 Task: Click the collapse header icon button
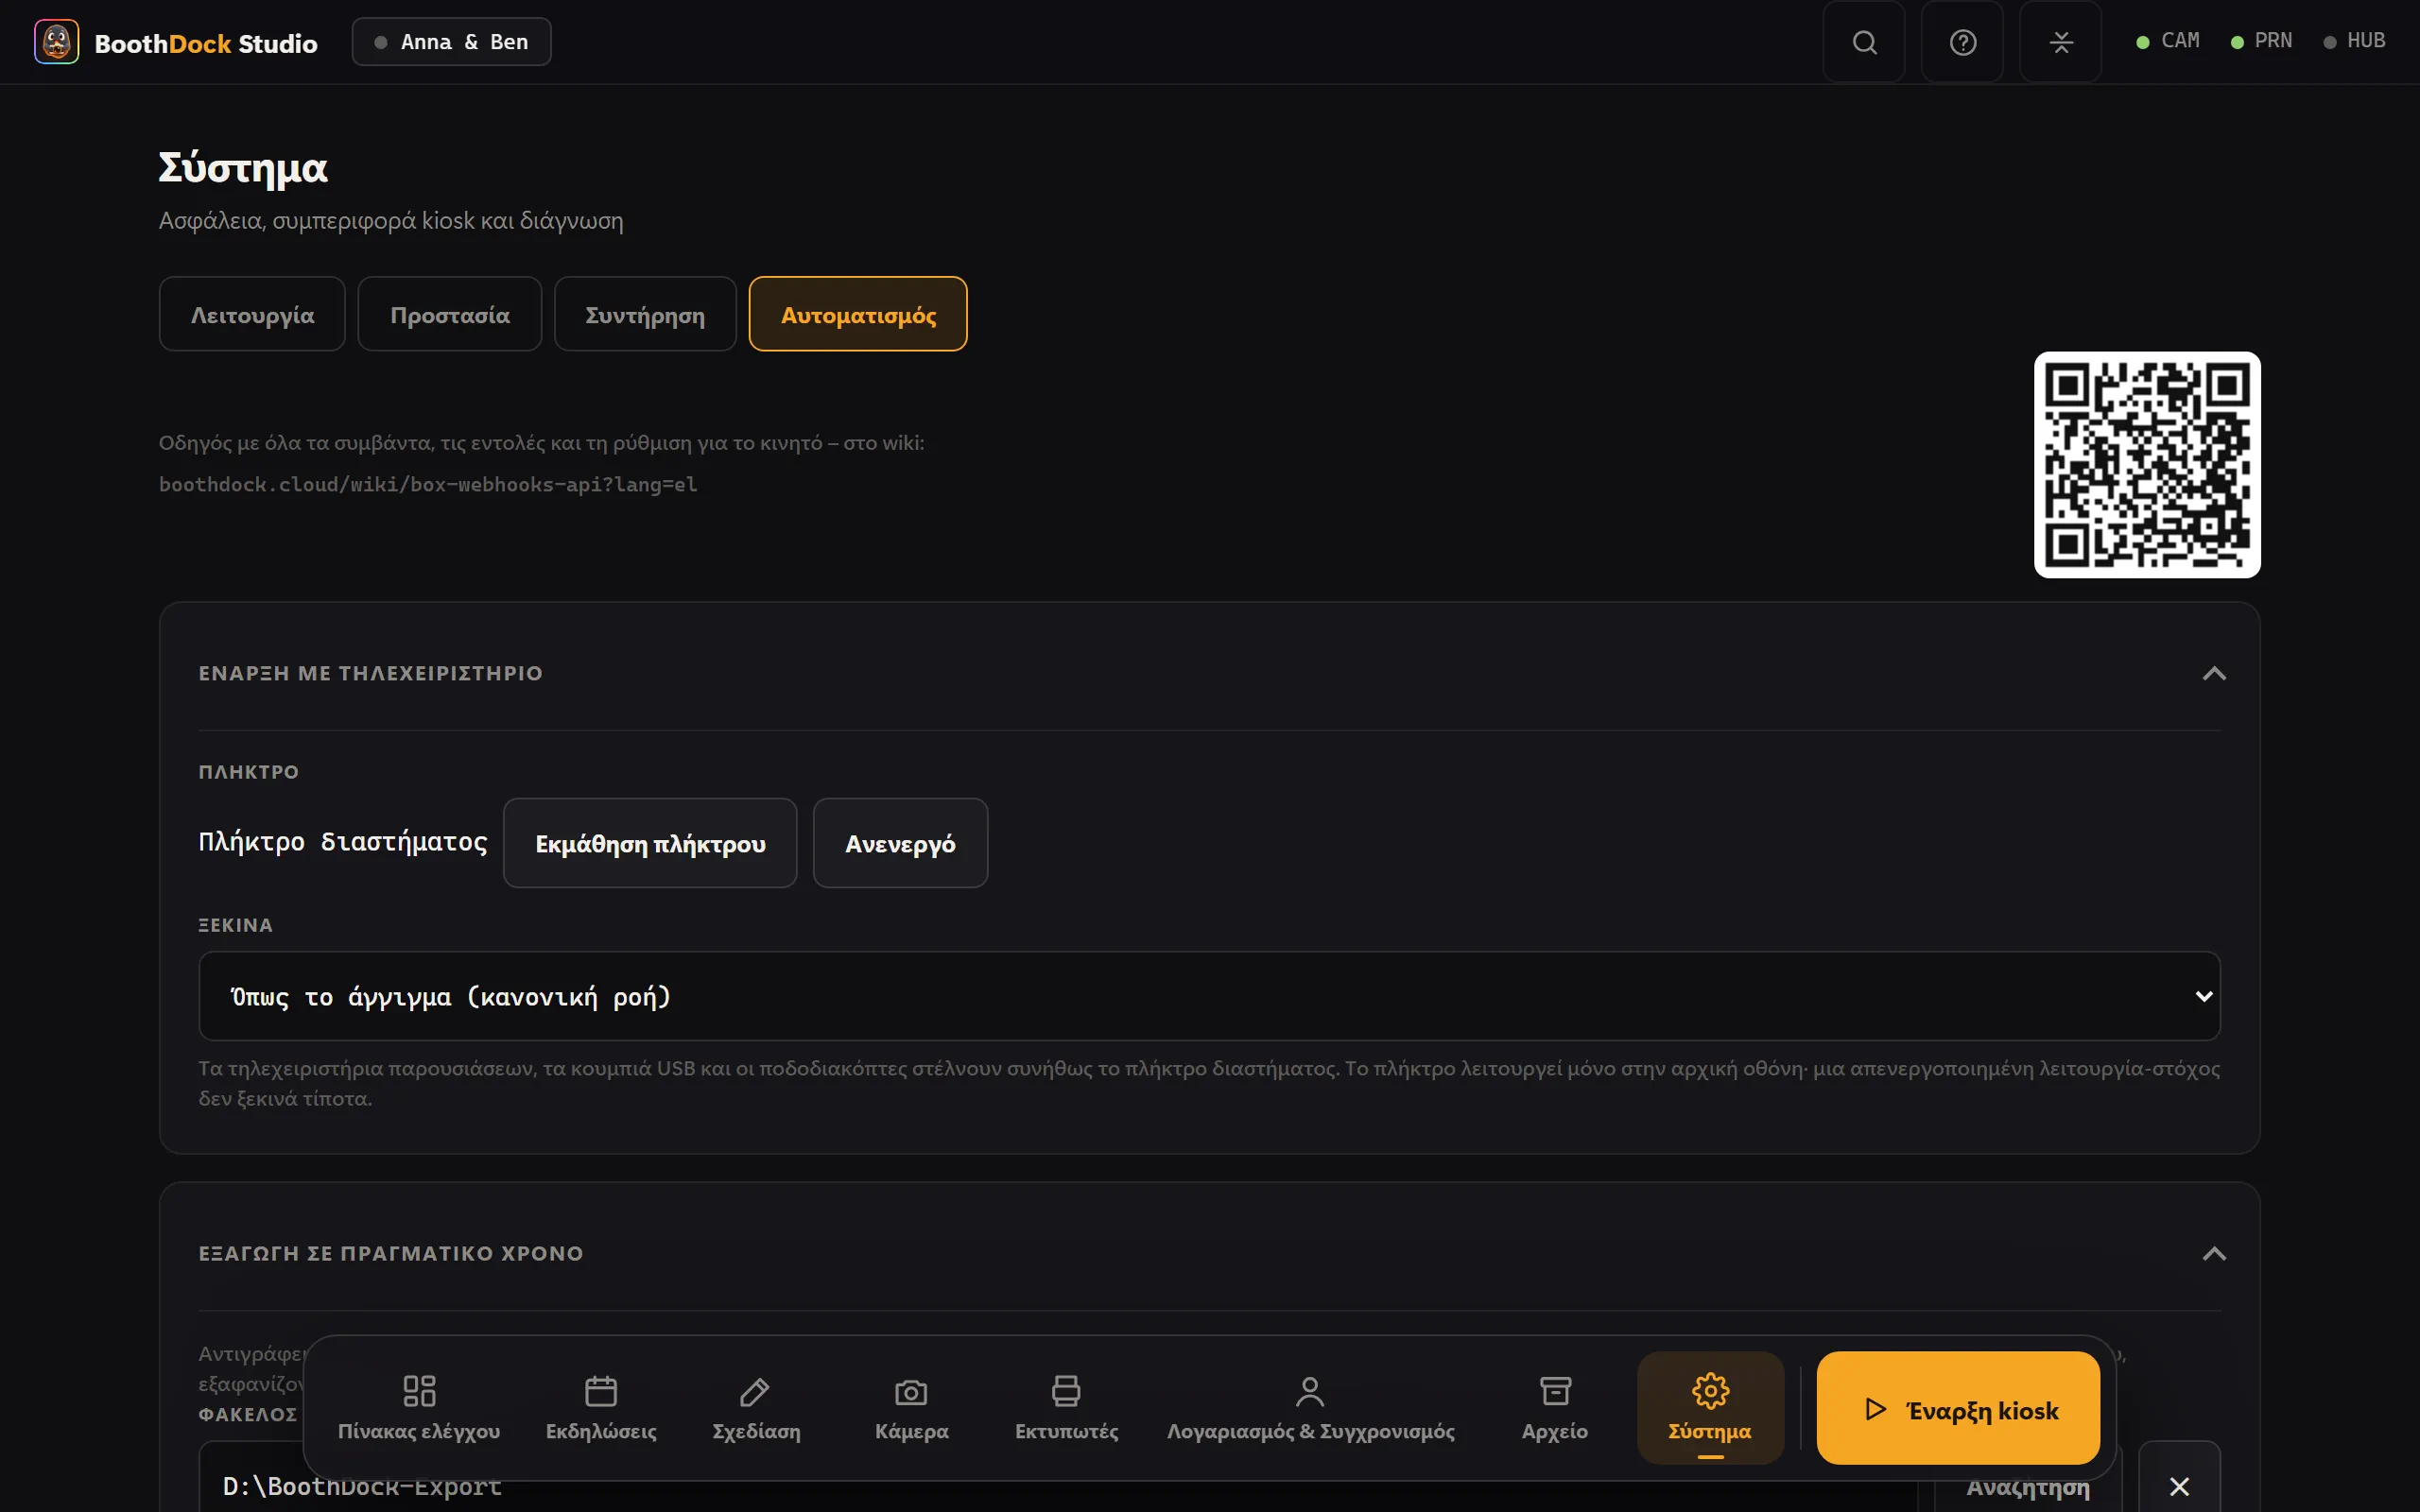pyautogui.click(x=2060, y=42)
